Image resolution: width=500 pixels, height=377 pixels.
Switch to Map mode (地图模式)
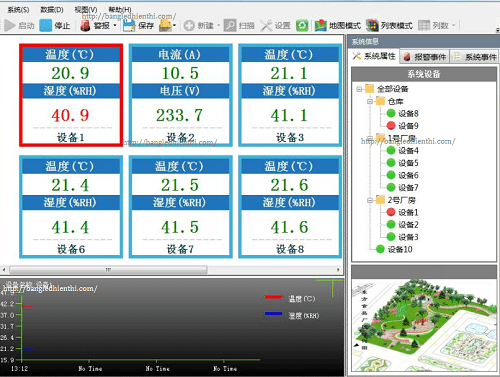[338, 25]
